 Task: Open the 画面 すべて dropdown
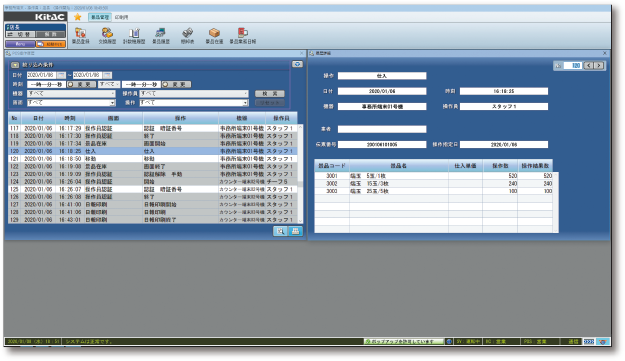pyautogui.click(x=71, y=102)
